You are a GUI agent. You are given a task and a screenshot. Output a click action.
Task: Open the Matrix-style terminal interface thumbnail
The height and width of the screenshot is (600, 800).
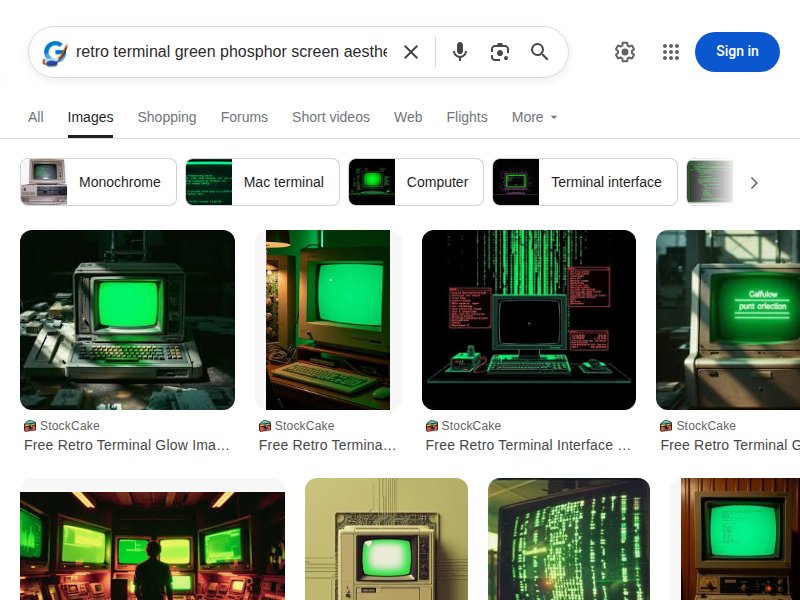point(529,319)
